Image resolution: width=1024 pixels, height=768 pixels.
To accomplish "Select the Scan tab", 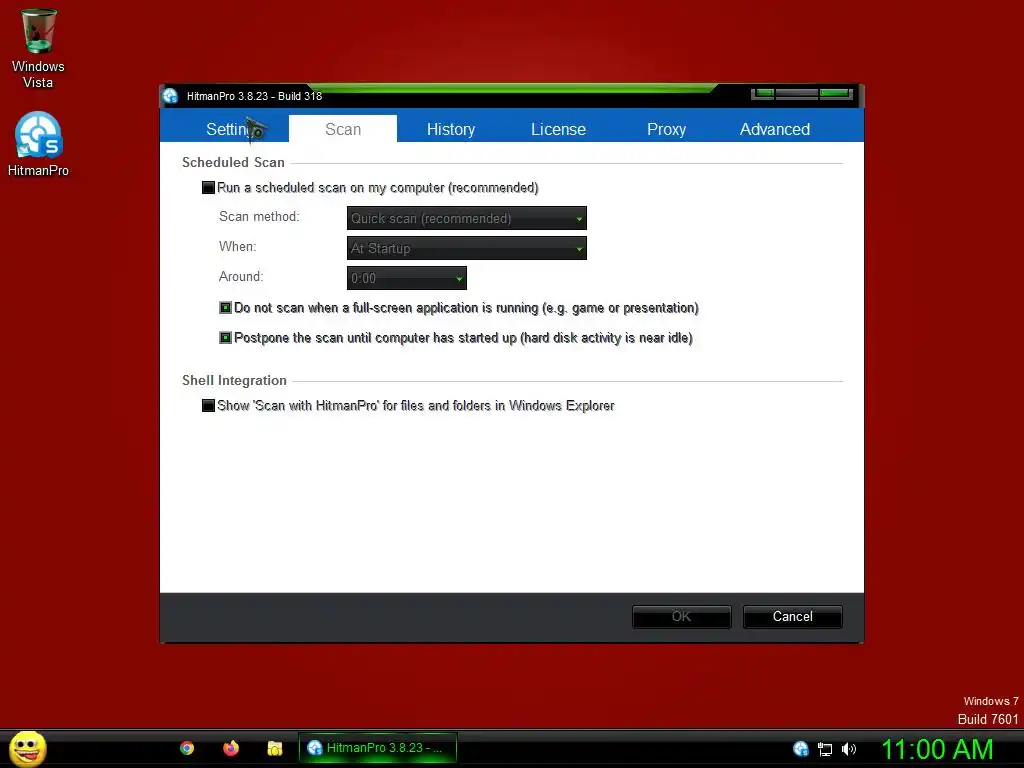I will [343, 129].
